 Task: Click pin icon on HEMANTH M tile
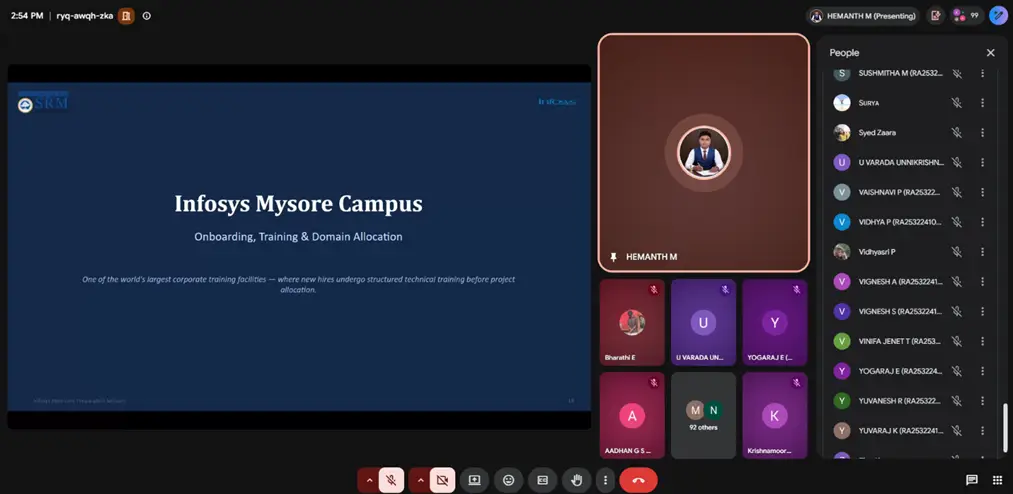click(x=613, y=257)
